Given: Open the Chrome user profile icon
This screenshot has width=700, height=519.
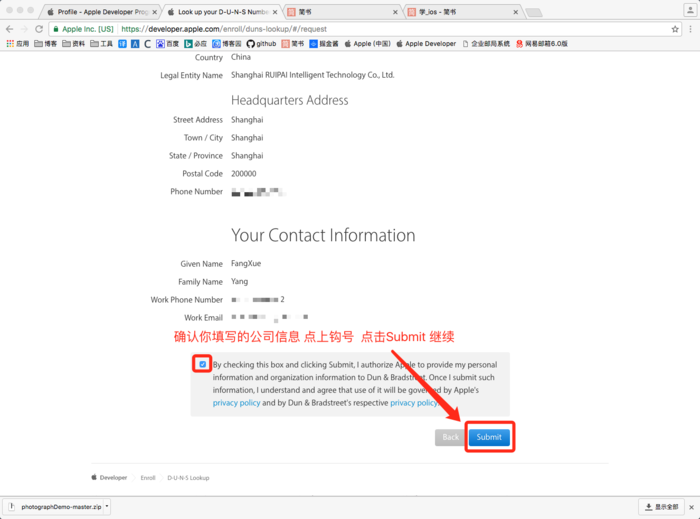Looking at the screenshot, I should 690,10.
